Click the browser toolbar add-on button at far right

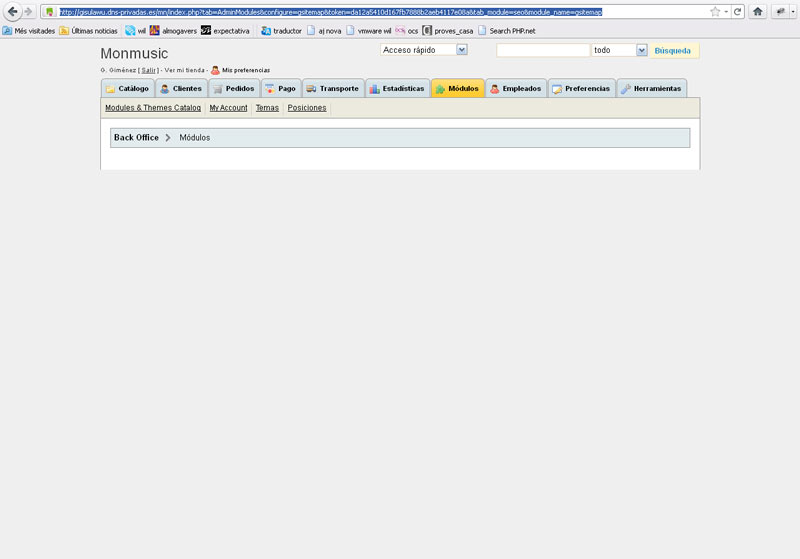pos(780,12)
